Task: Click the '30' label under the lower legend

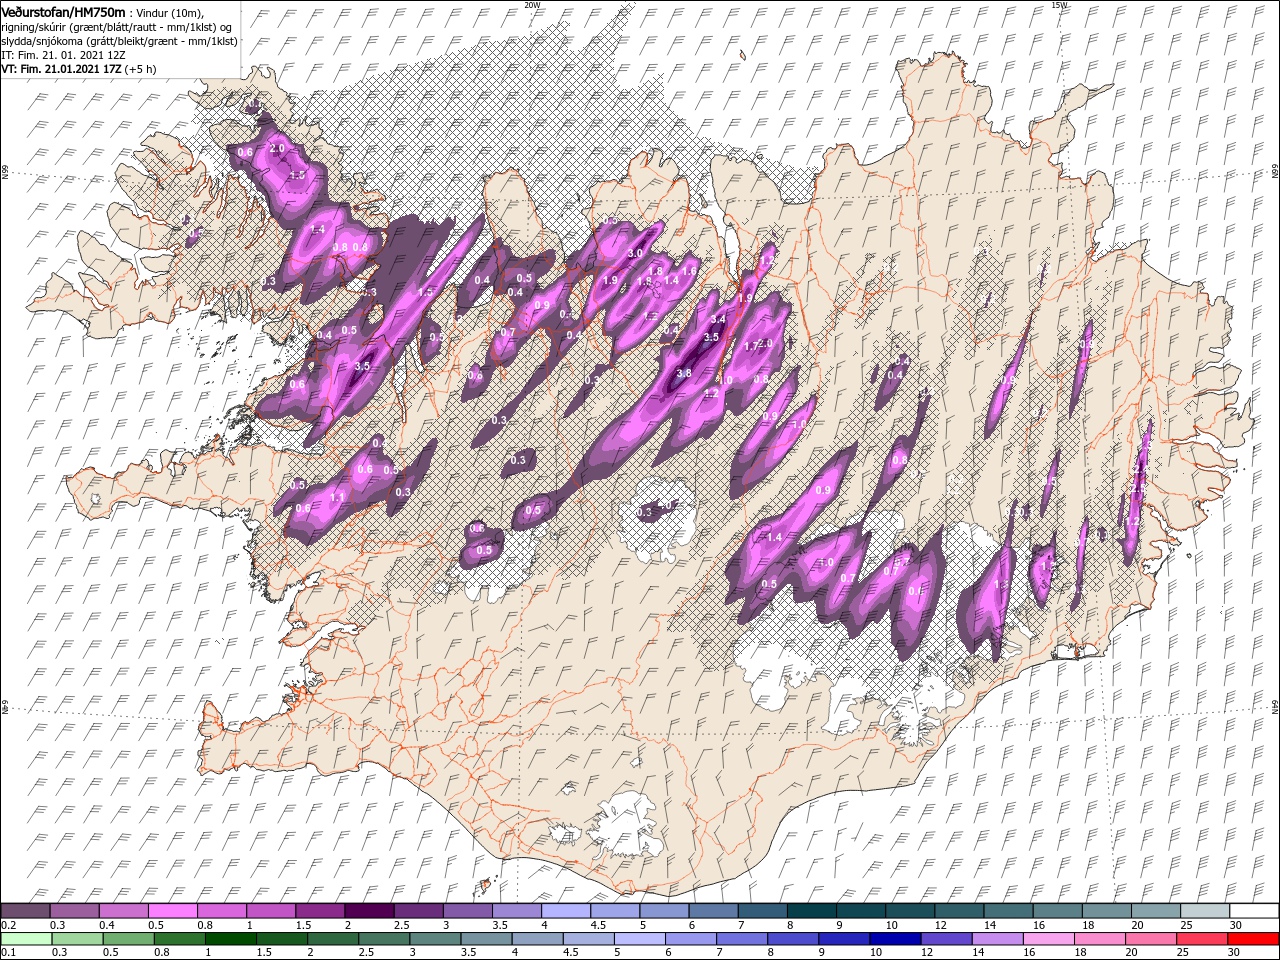Action: (x=1233, y=952)
